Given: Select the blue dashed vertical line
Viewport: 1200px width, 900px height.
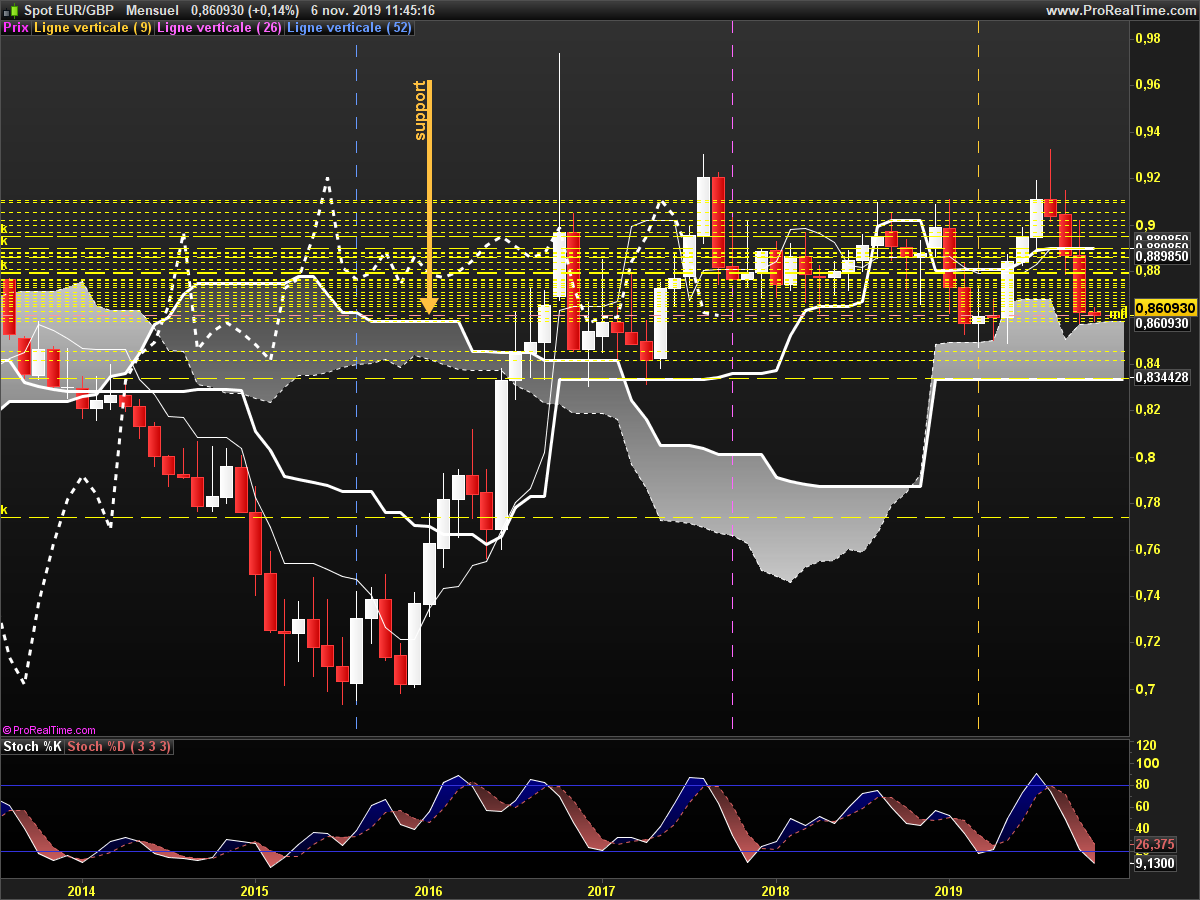Looking at the screenshot, I should (357, 400).
